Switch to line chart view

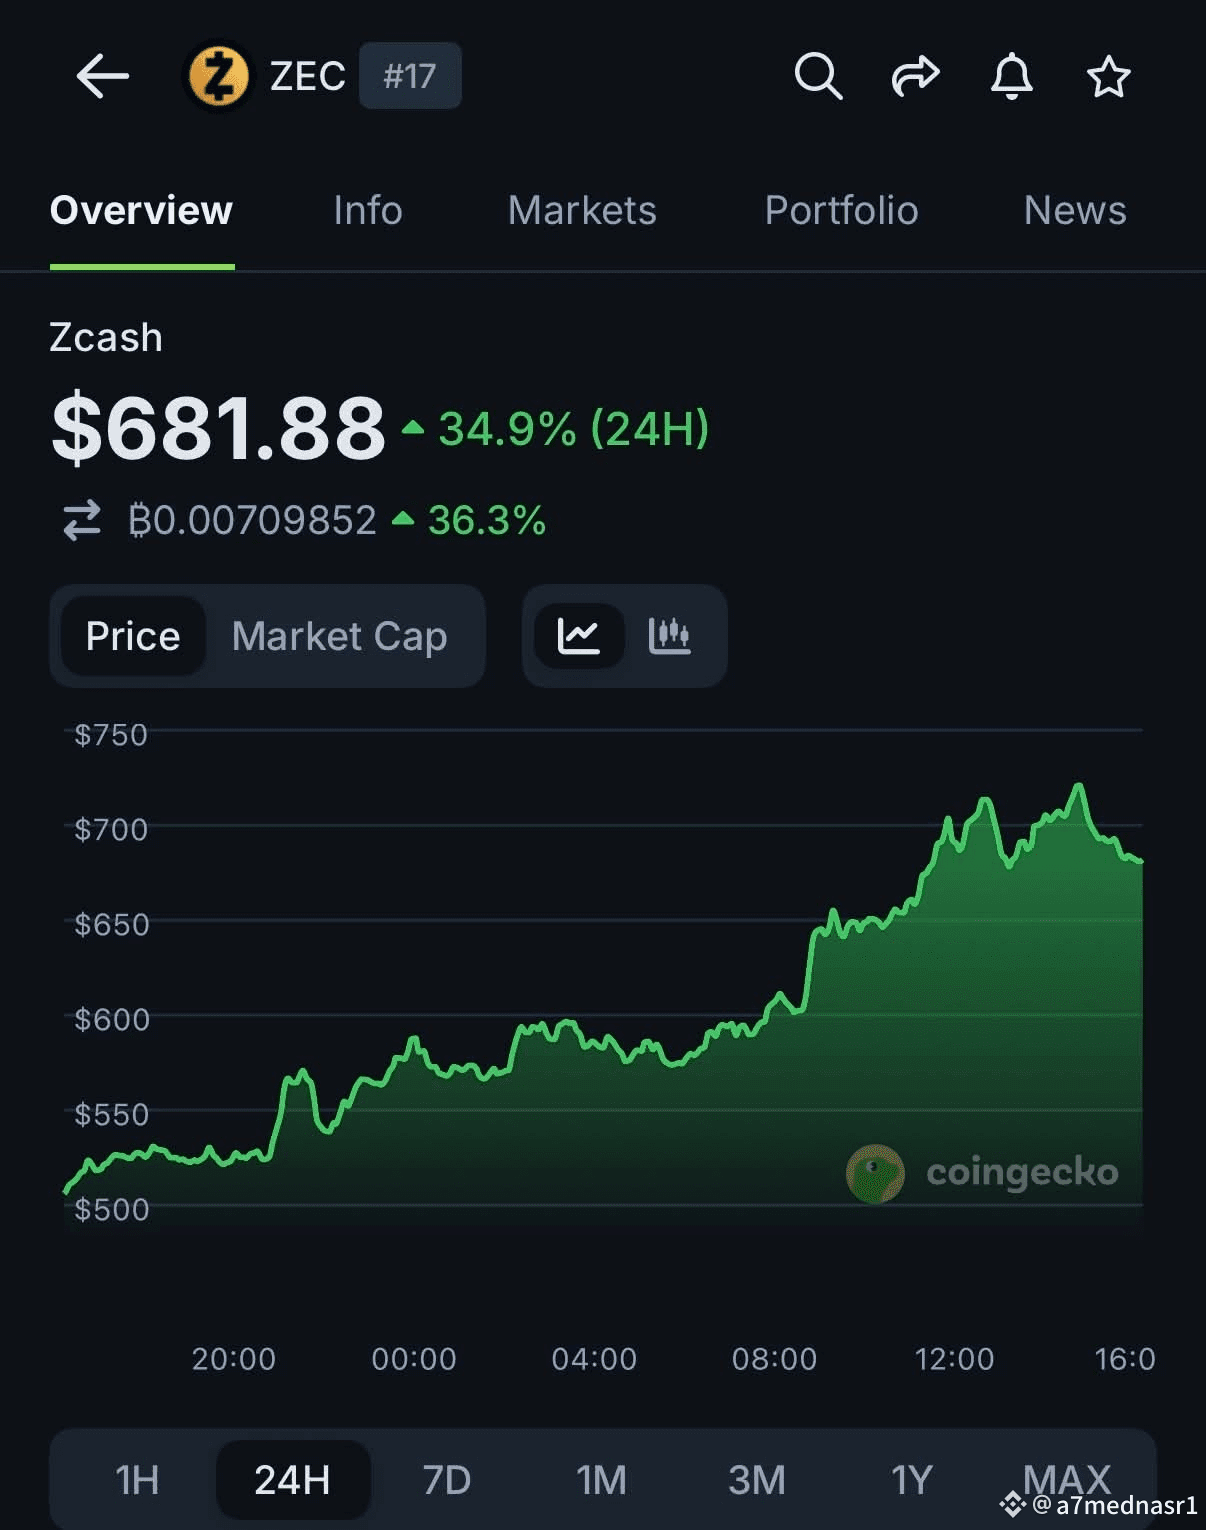578,636
